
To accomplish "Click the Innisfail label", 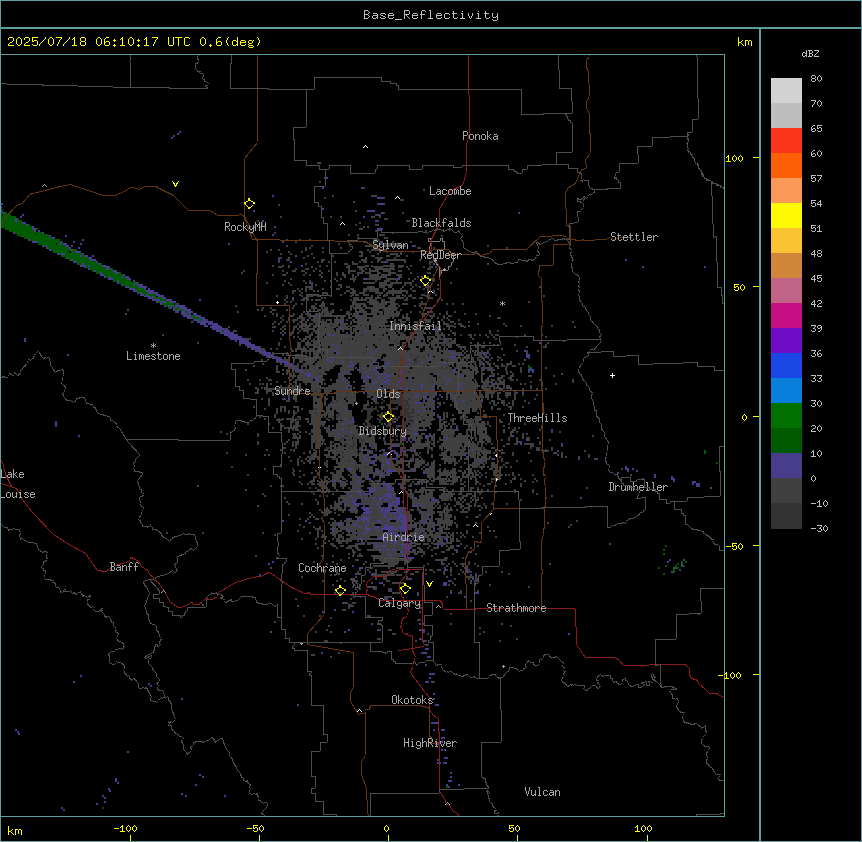I will point(415,326).
